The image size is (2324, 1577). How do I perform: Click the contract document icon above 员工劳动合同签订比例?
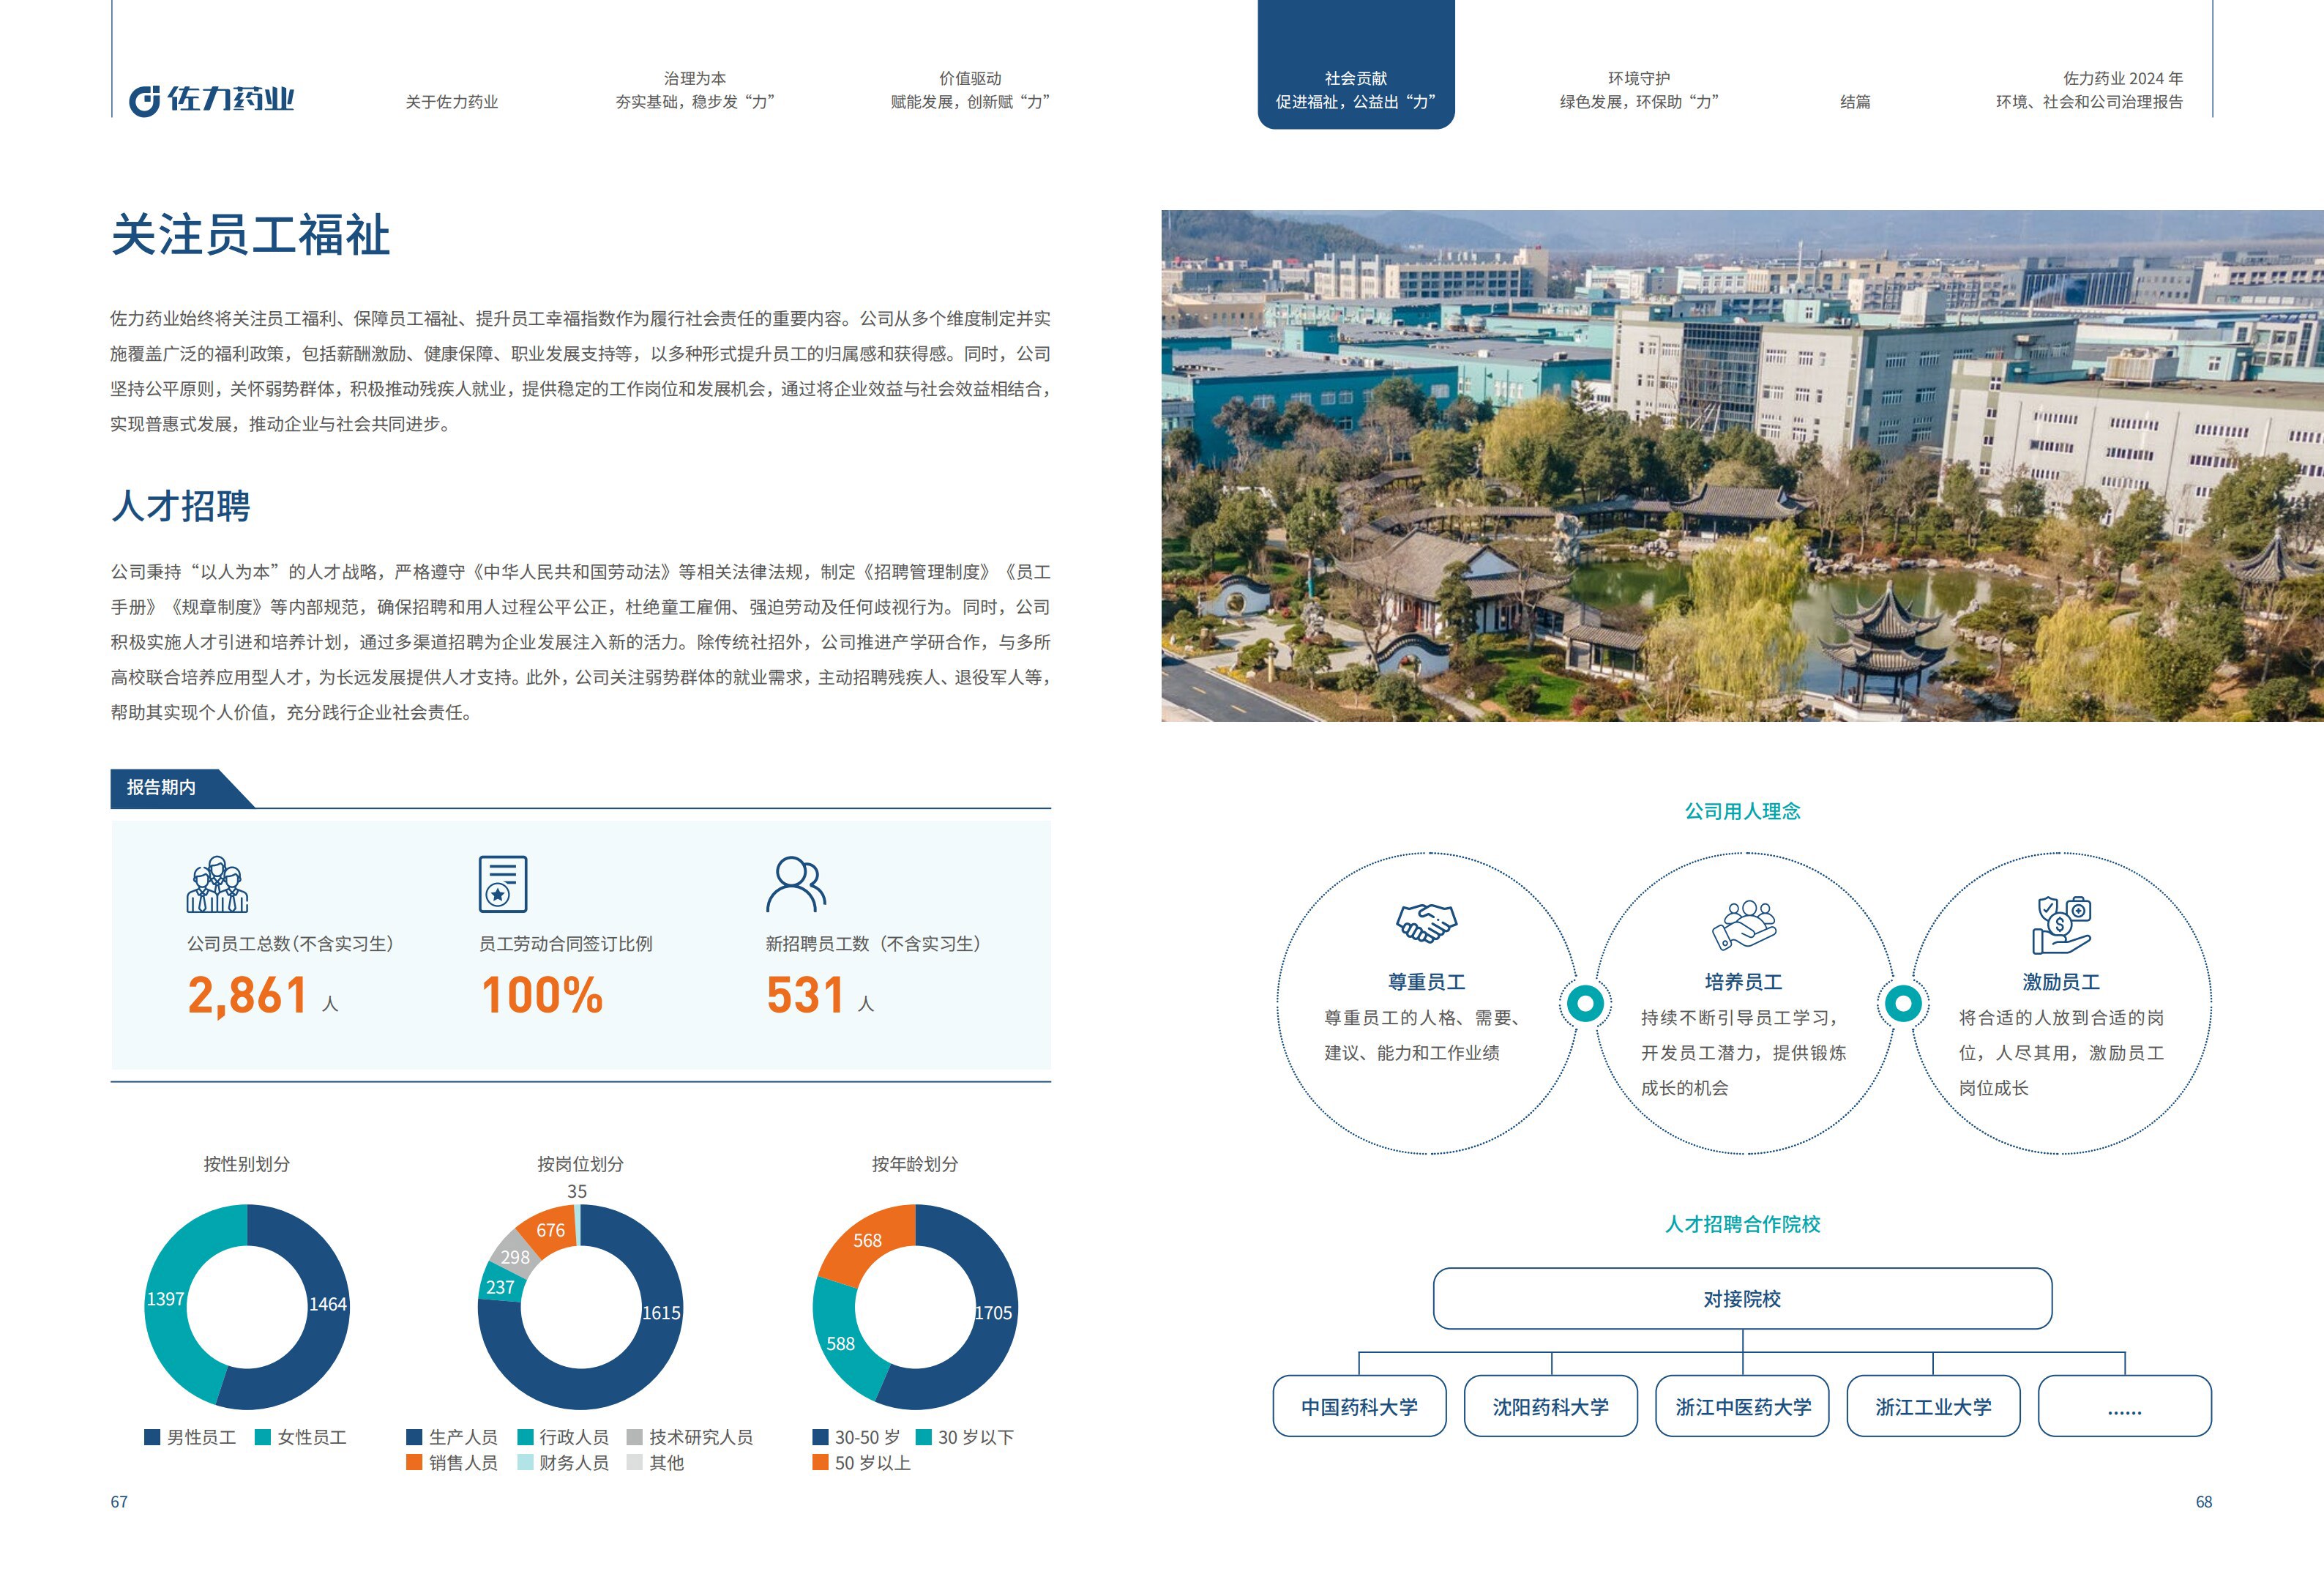(502, 884)
